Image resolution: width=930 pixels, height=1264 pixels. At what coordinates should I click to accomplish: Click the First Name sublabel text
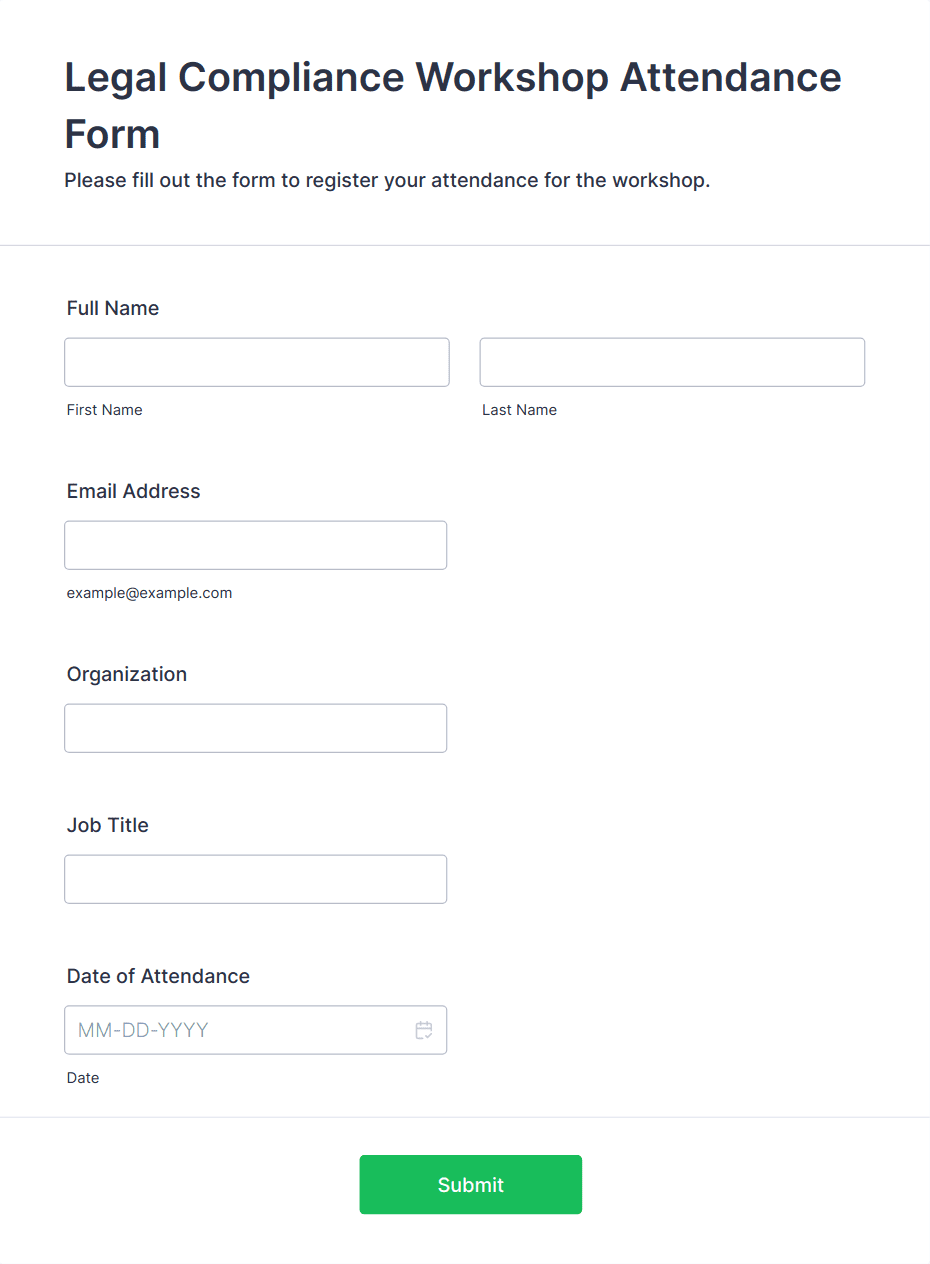[x=105, y=410]
